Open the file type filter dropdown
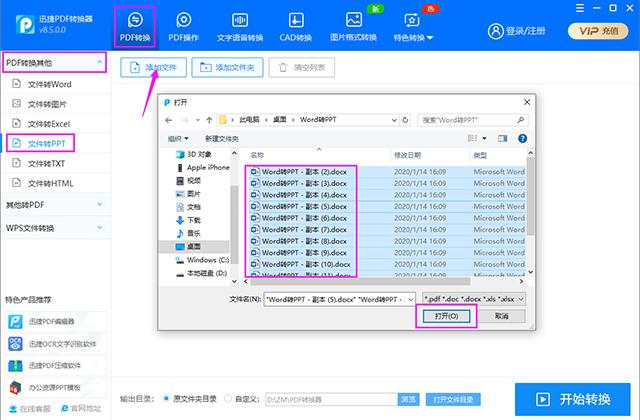640x420 pixels. (521, 299)
